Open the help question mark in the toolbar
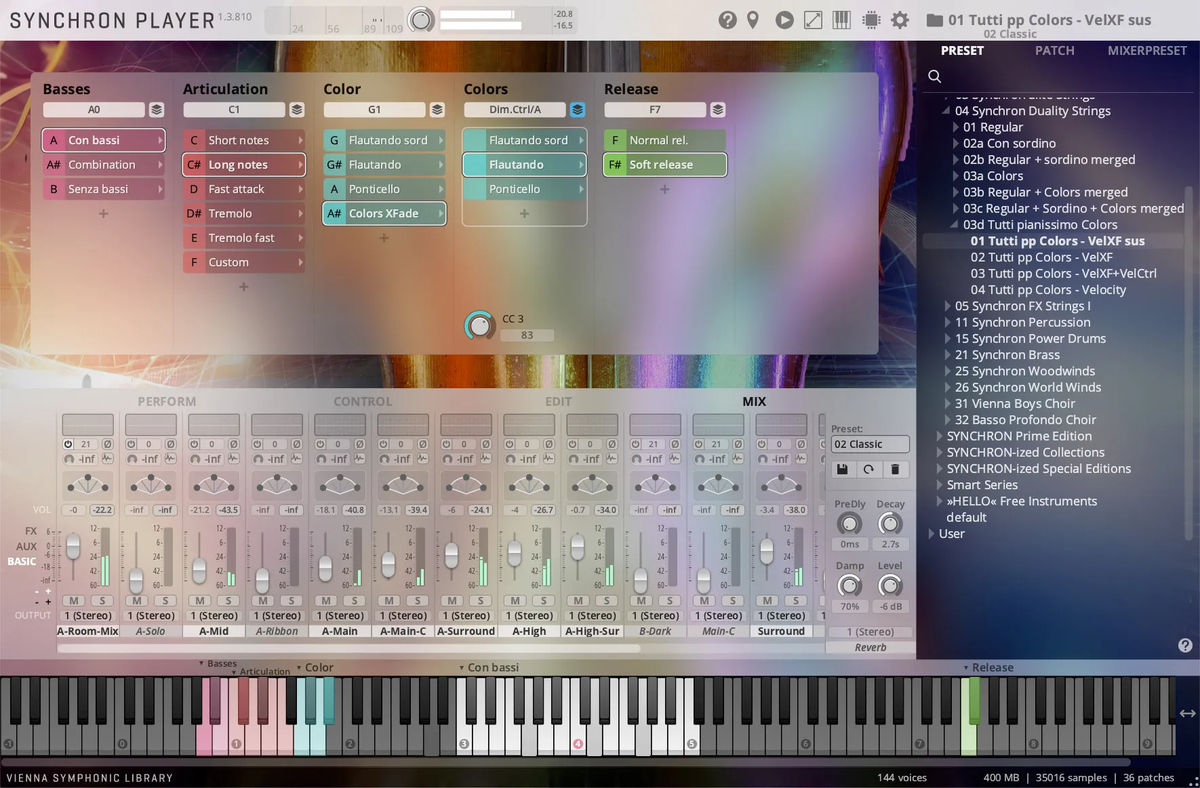Screen dimensions: 1200x788 [727, 20]
